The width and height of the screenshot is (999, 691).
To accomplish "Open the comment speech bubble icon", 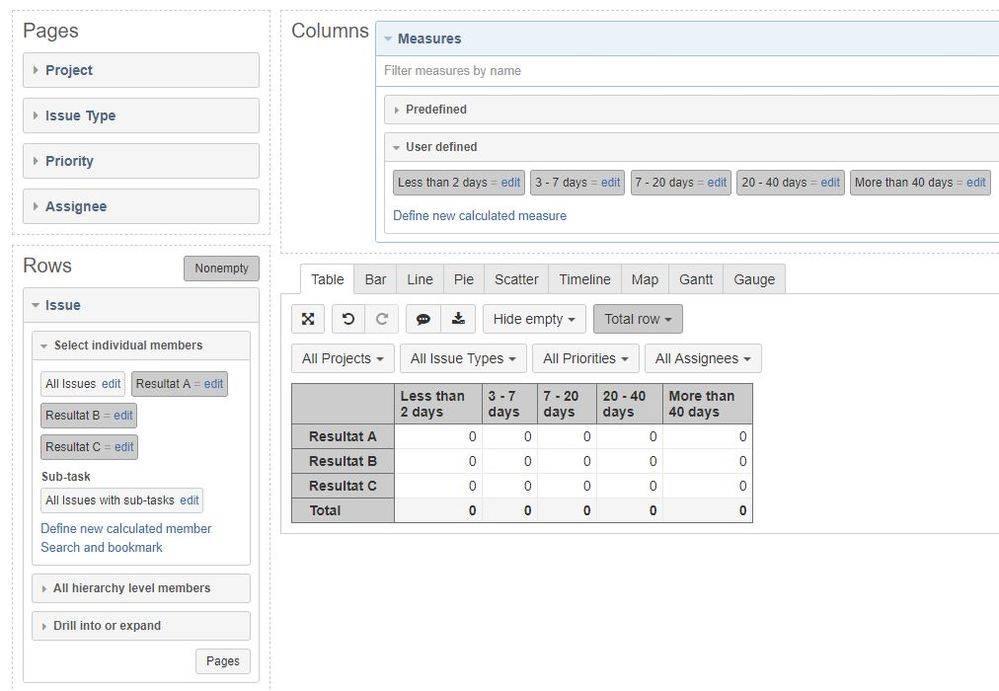I will pos(423,319).
